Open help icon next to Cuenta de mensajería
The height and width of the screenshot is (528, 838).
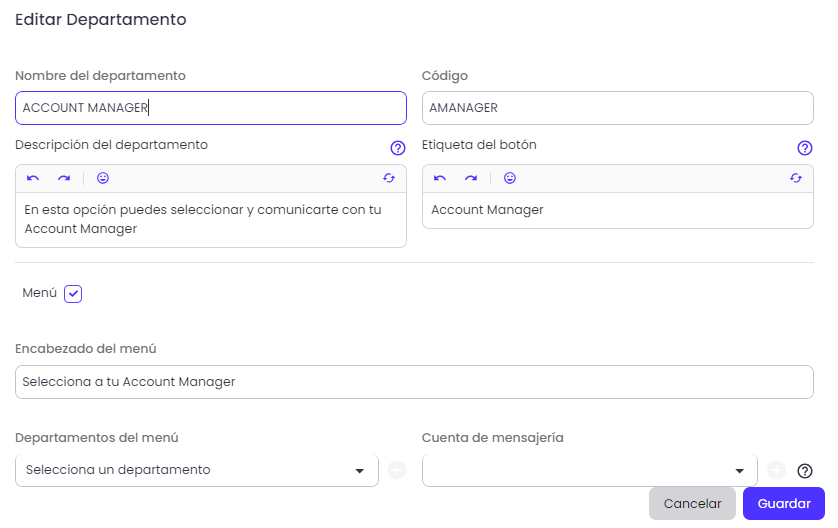(x=805, y=471)
